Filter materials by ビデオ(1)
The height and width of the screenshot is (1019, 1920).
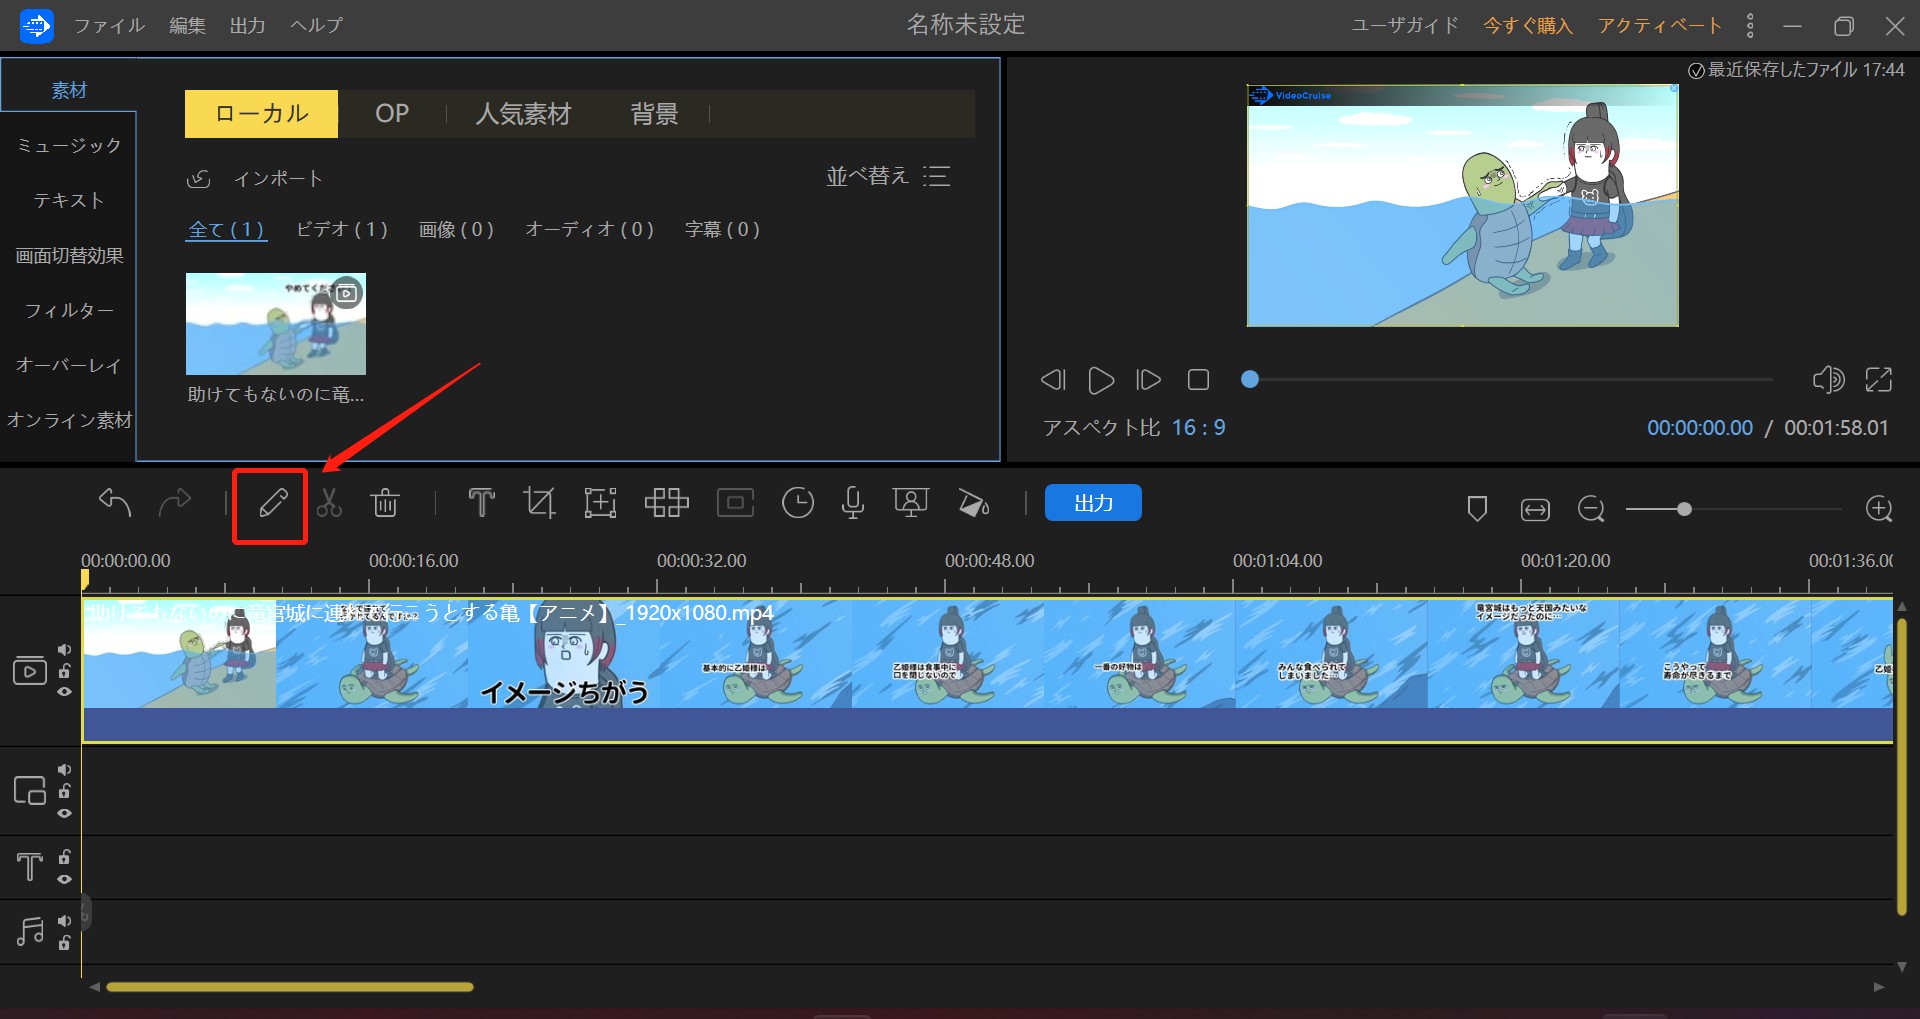(342, 230)
